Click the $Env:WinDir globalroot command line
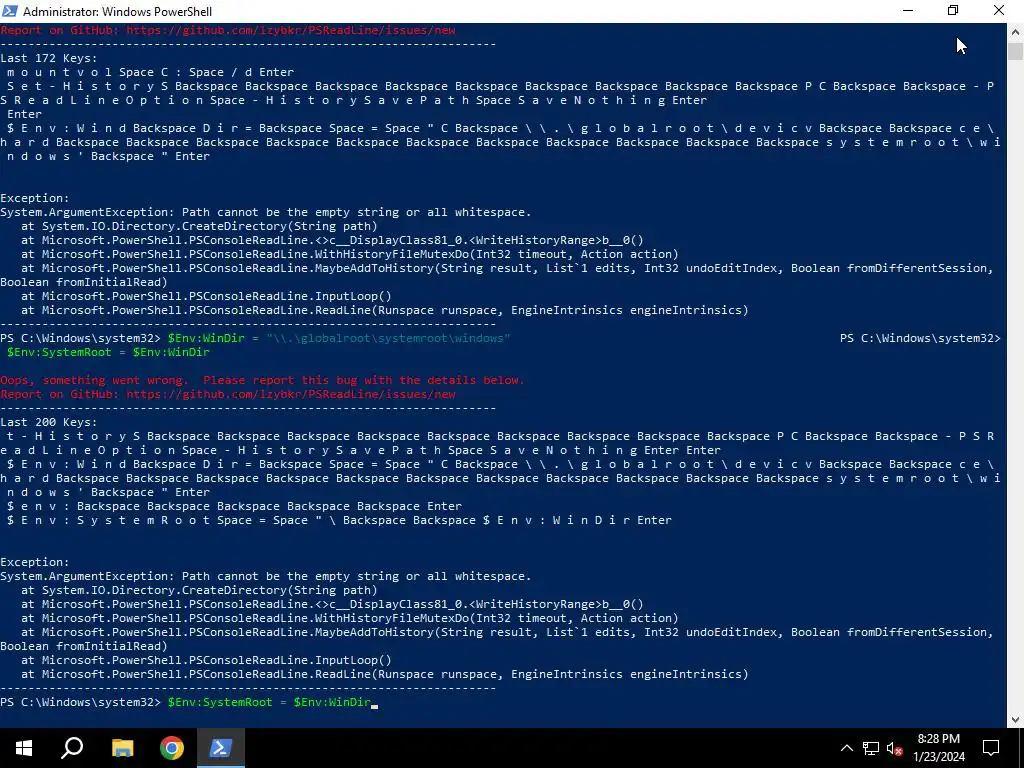The width and height of the screenshot is (1024, 768). [339, 338]
